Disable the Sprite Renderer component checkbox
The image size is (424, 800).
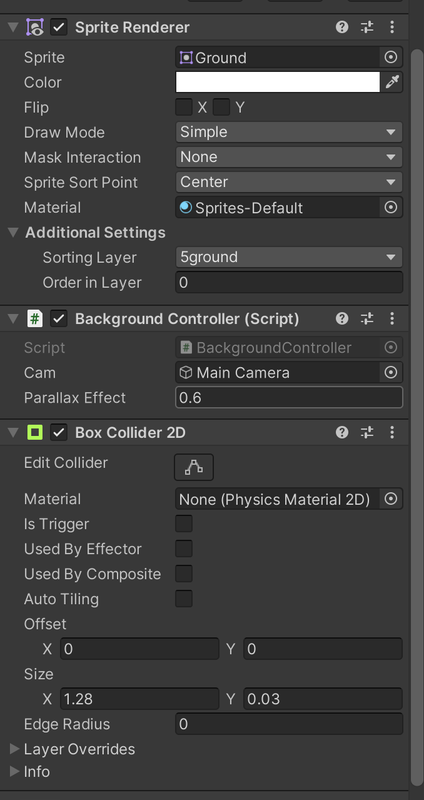click(x=59, y=27)
